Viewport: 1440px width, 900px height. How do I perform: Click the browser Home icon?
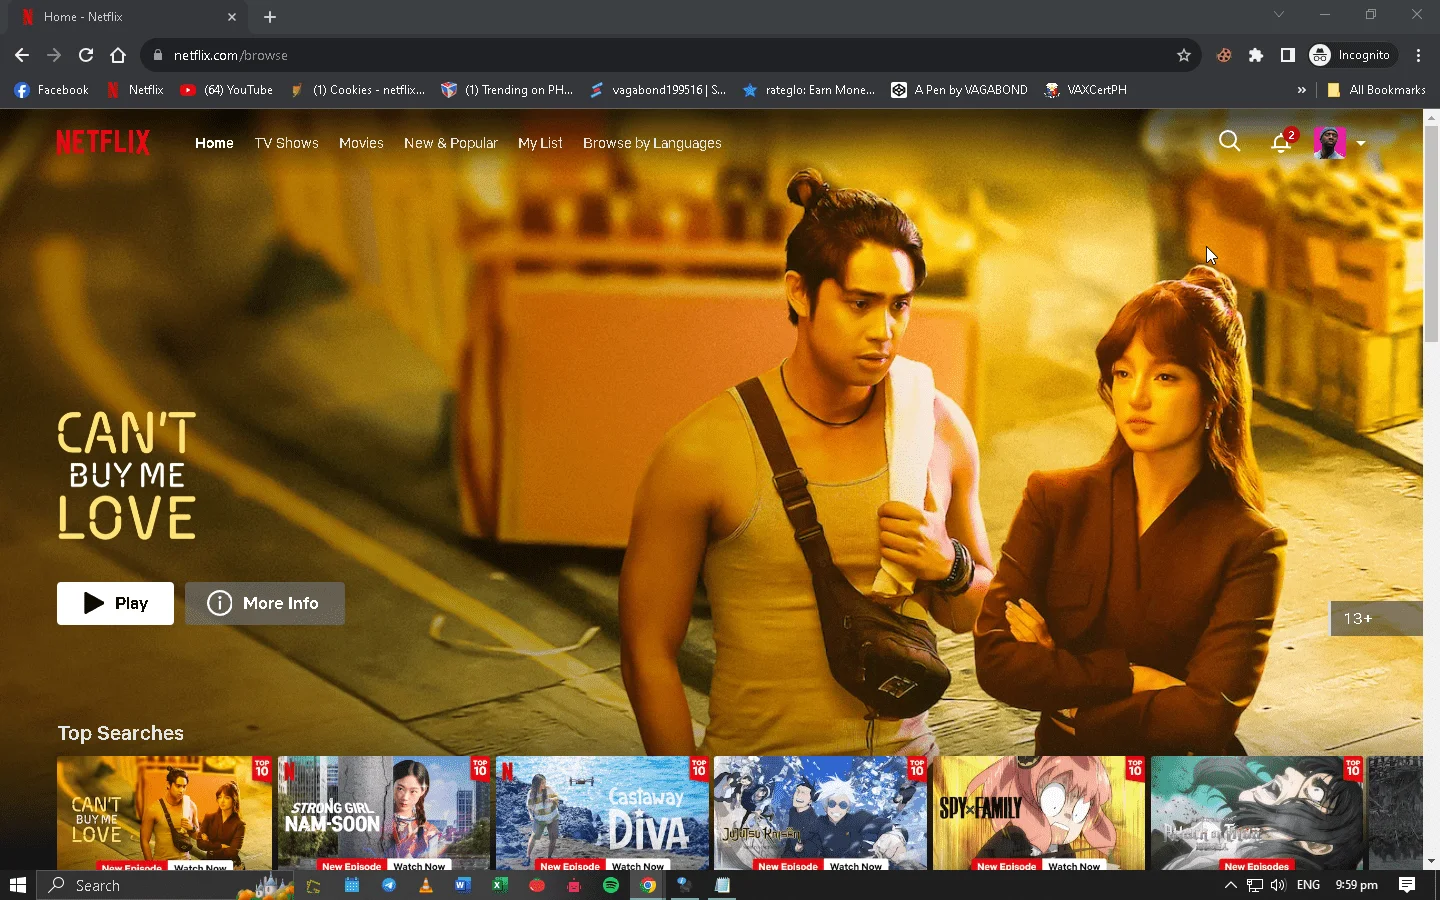[x=118, y=55]
